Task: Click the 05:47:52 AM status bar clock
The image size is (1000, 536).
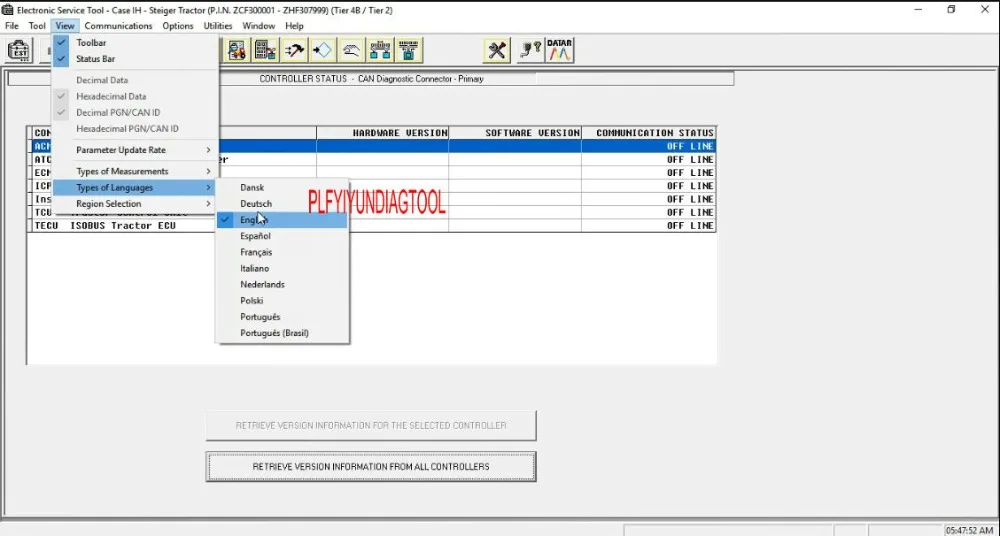Action: (x=969, y=530)
